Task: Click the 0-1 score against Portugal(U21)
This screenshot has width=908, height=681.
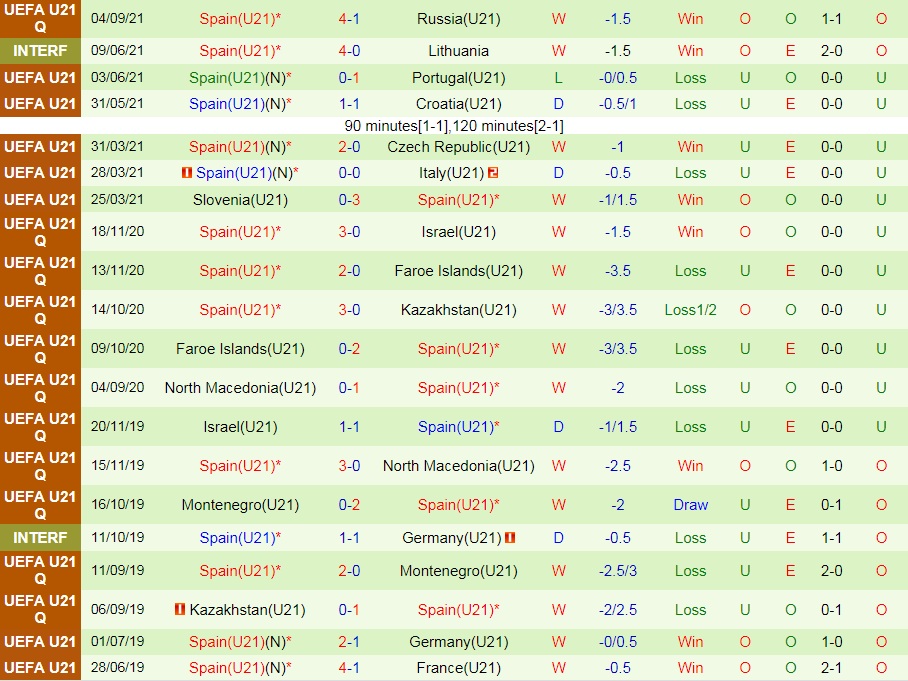Action: click(349, 78)
